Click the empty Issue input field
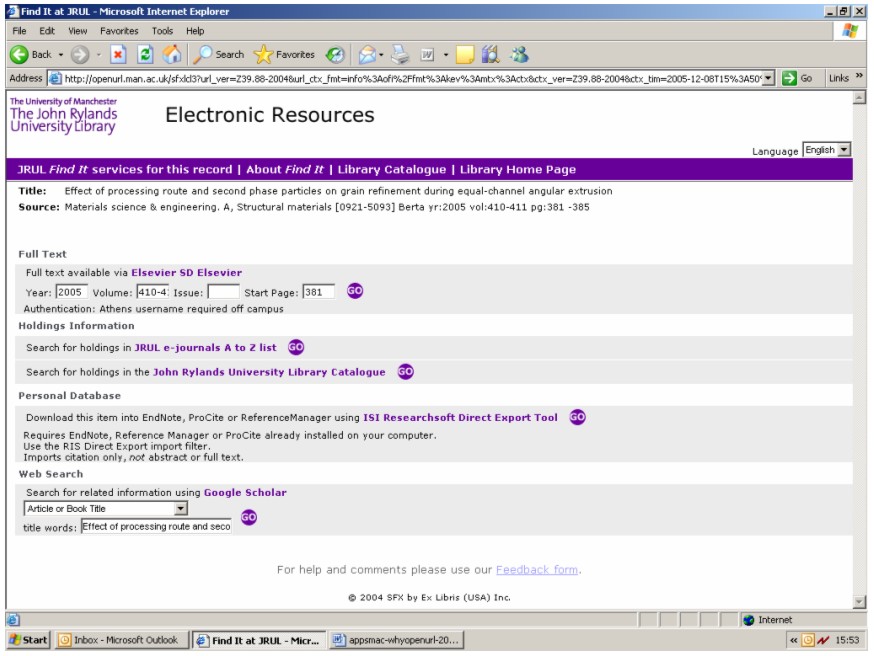The image size is (874, 656). 224,292
